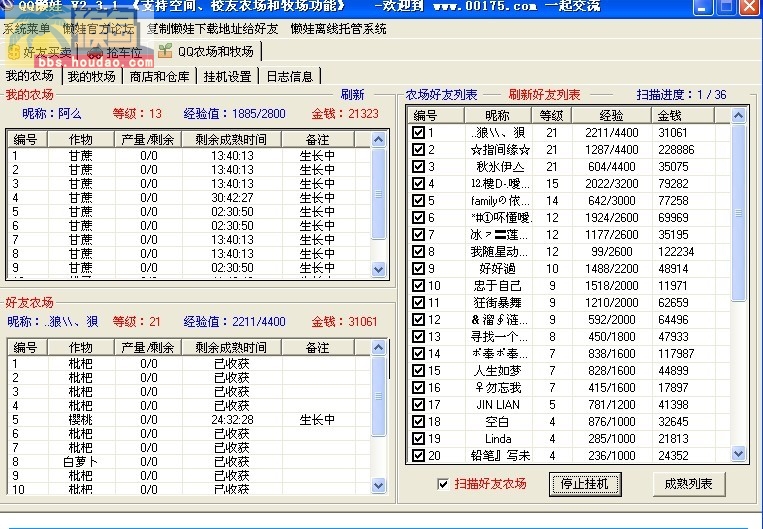Select my farm row 4 with 30:42:27
The height and width of the screenshot is (529, 763).
click(x=189, y=198)
